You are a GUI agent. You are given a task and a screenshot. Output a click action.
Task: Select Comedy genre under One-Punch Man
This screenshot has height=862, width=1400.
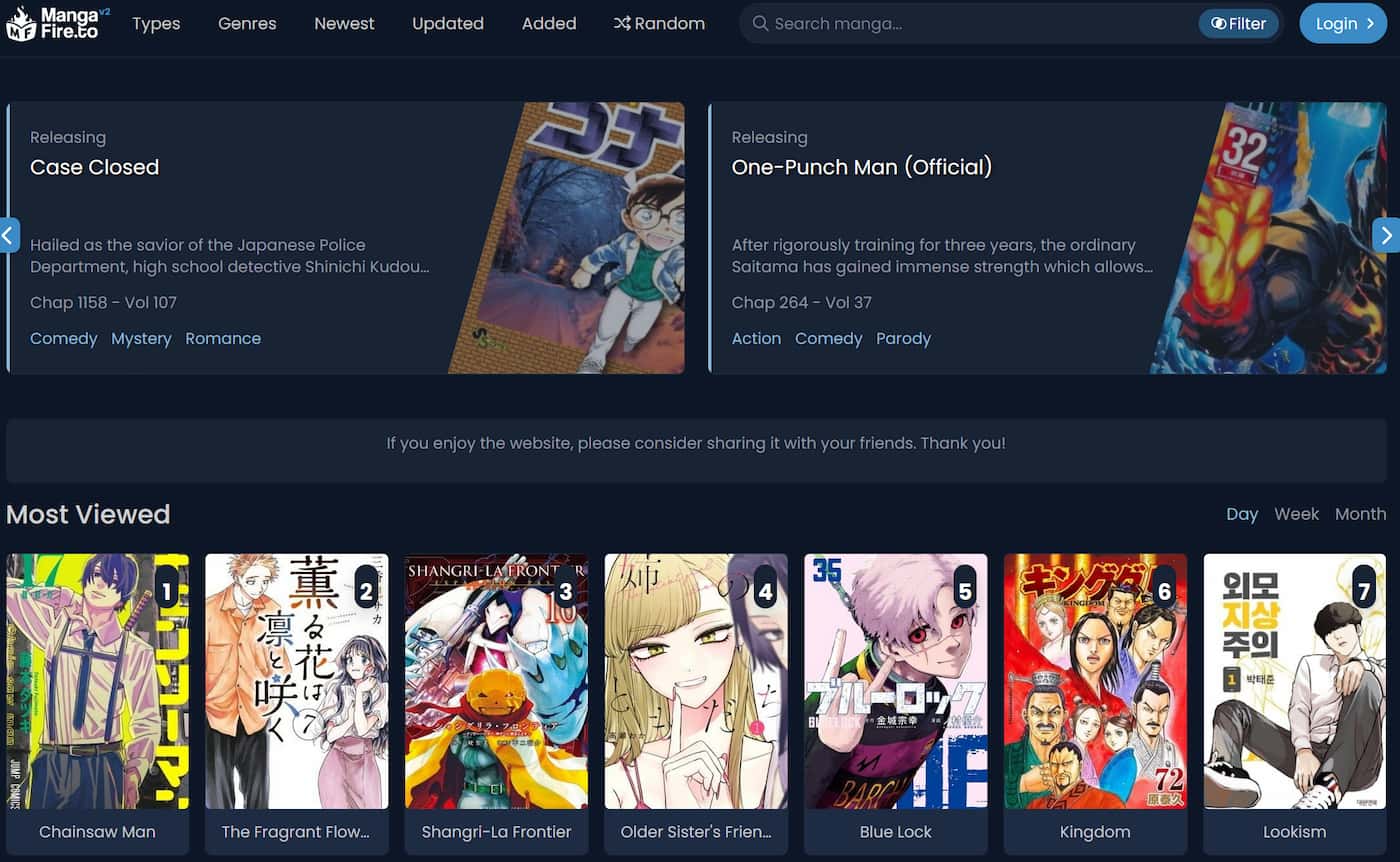(828, 338)
